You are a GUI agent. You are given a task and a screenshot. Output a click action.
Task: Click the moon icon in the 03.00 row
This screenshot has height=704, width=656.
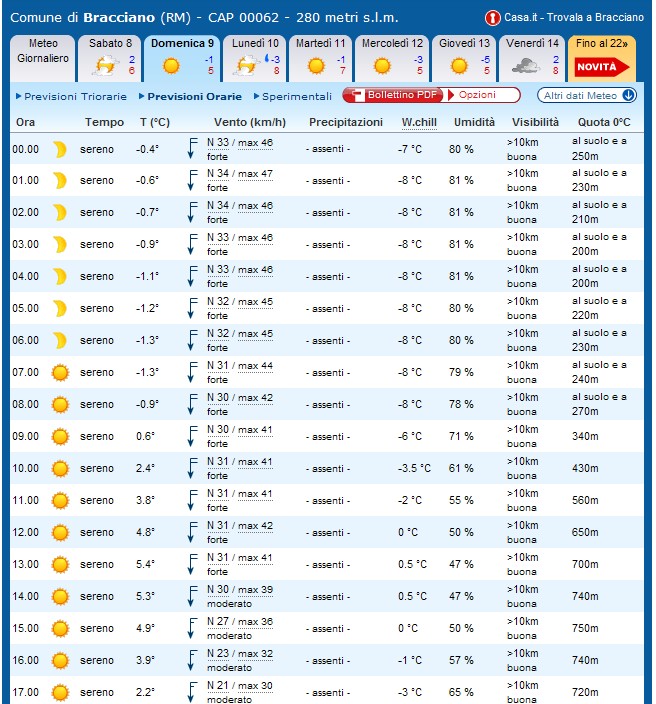[x=60, y=245]
